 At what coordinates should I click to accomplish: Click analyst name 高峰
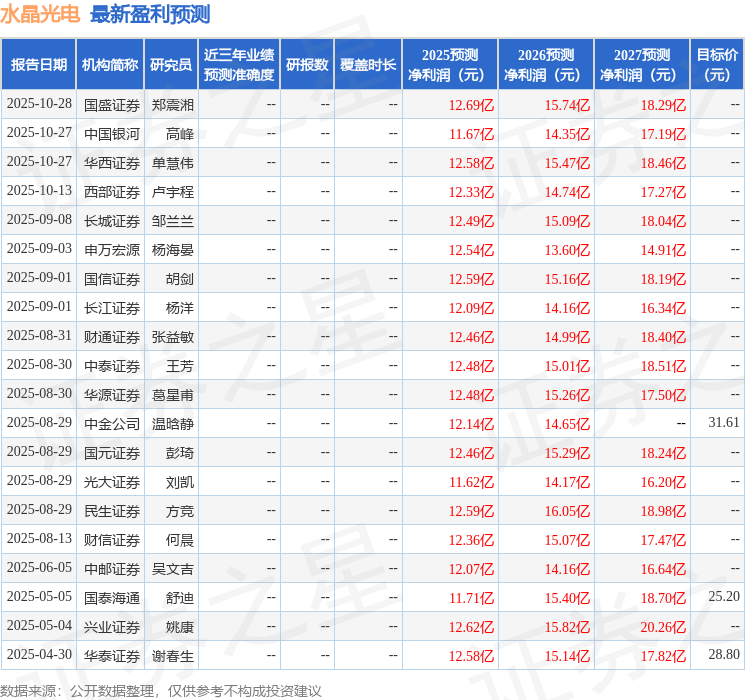tap(180, 134)
